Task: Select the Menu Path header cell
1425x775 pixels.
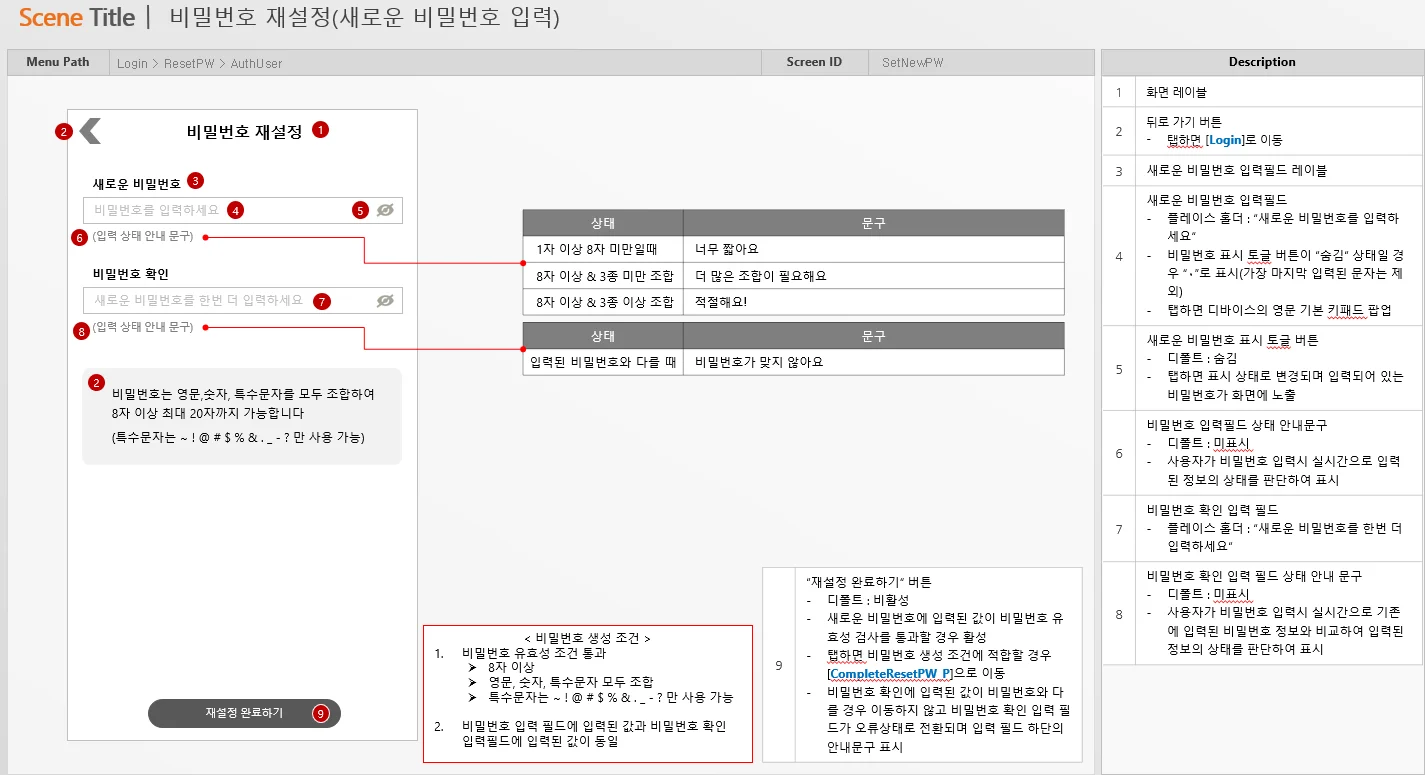Action: tap(58, 62)
